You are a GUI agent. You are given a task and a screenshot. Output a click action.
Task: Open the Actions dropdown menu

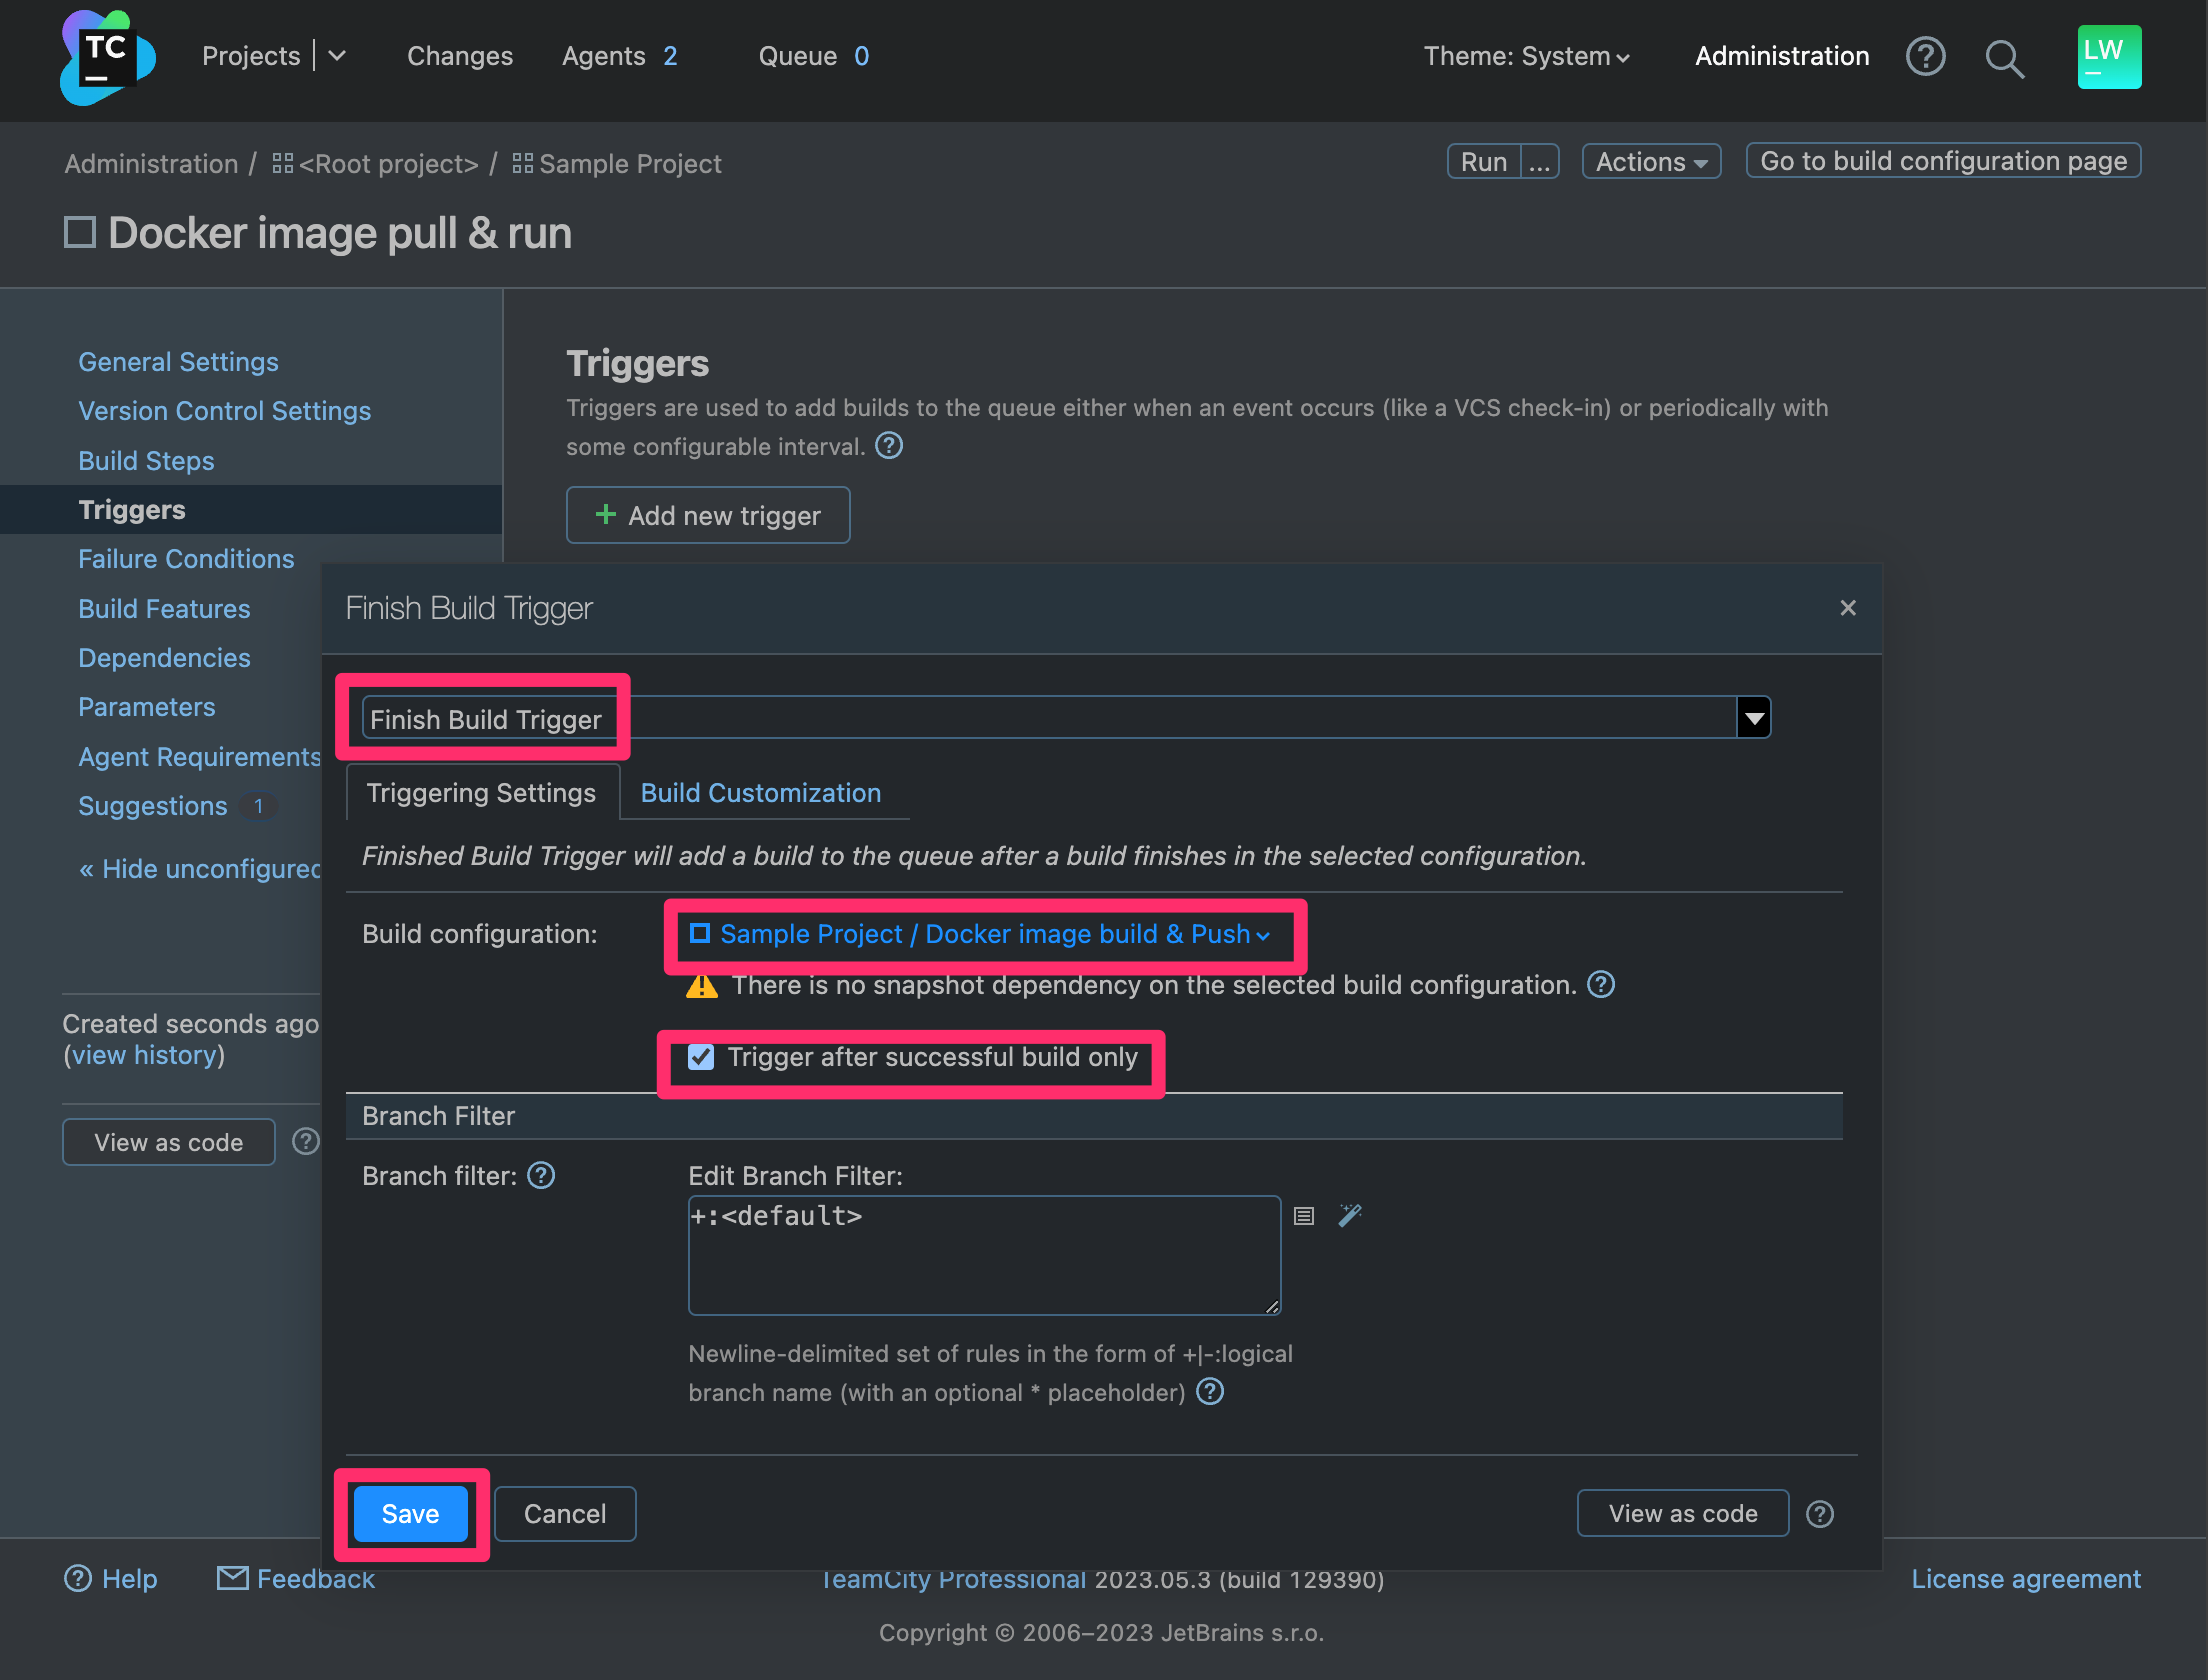pos(1651,162)
